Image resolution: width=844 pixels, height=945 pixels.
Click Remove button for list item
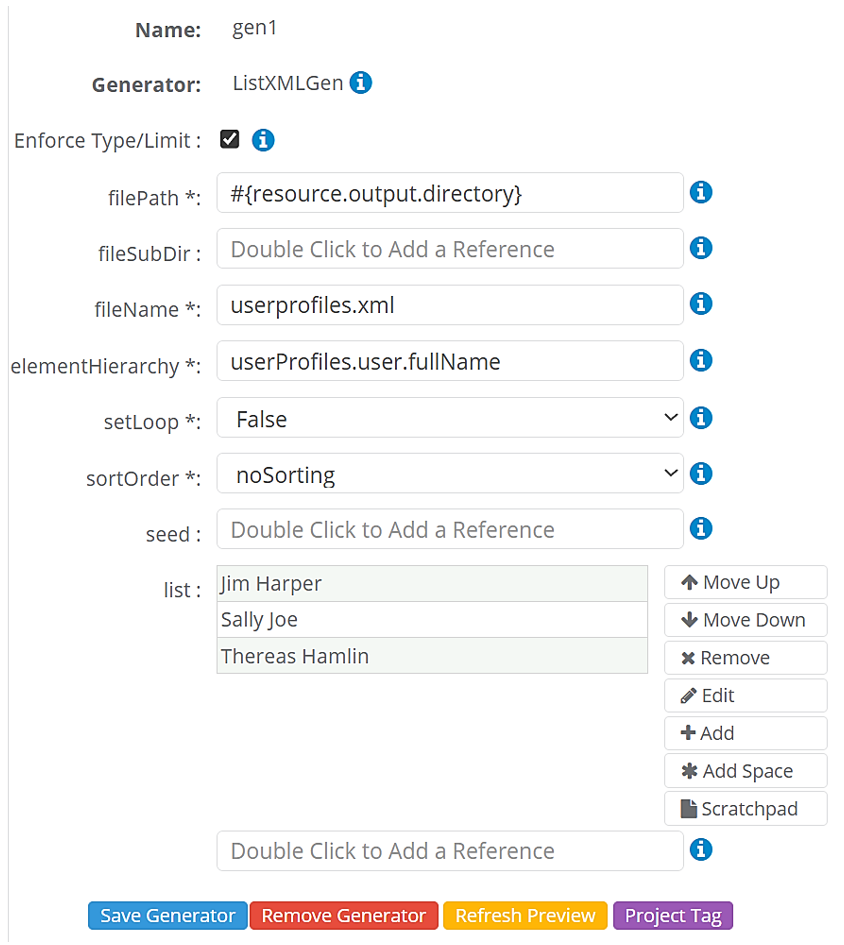pos(746,658)
